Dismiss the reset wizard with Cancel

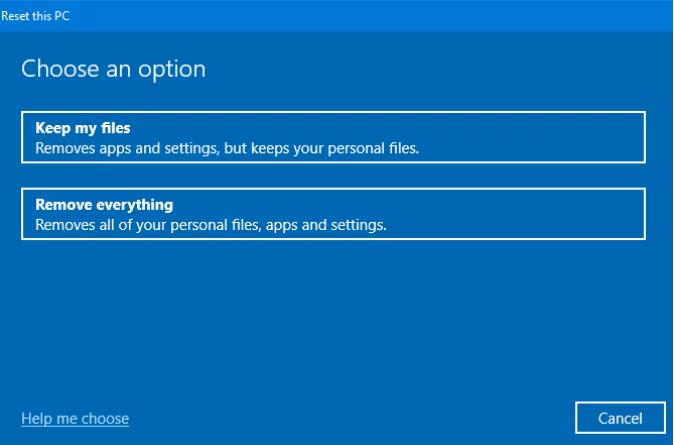[620, 418]
